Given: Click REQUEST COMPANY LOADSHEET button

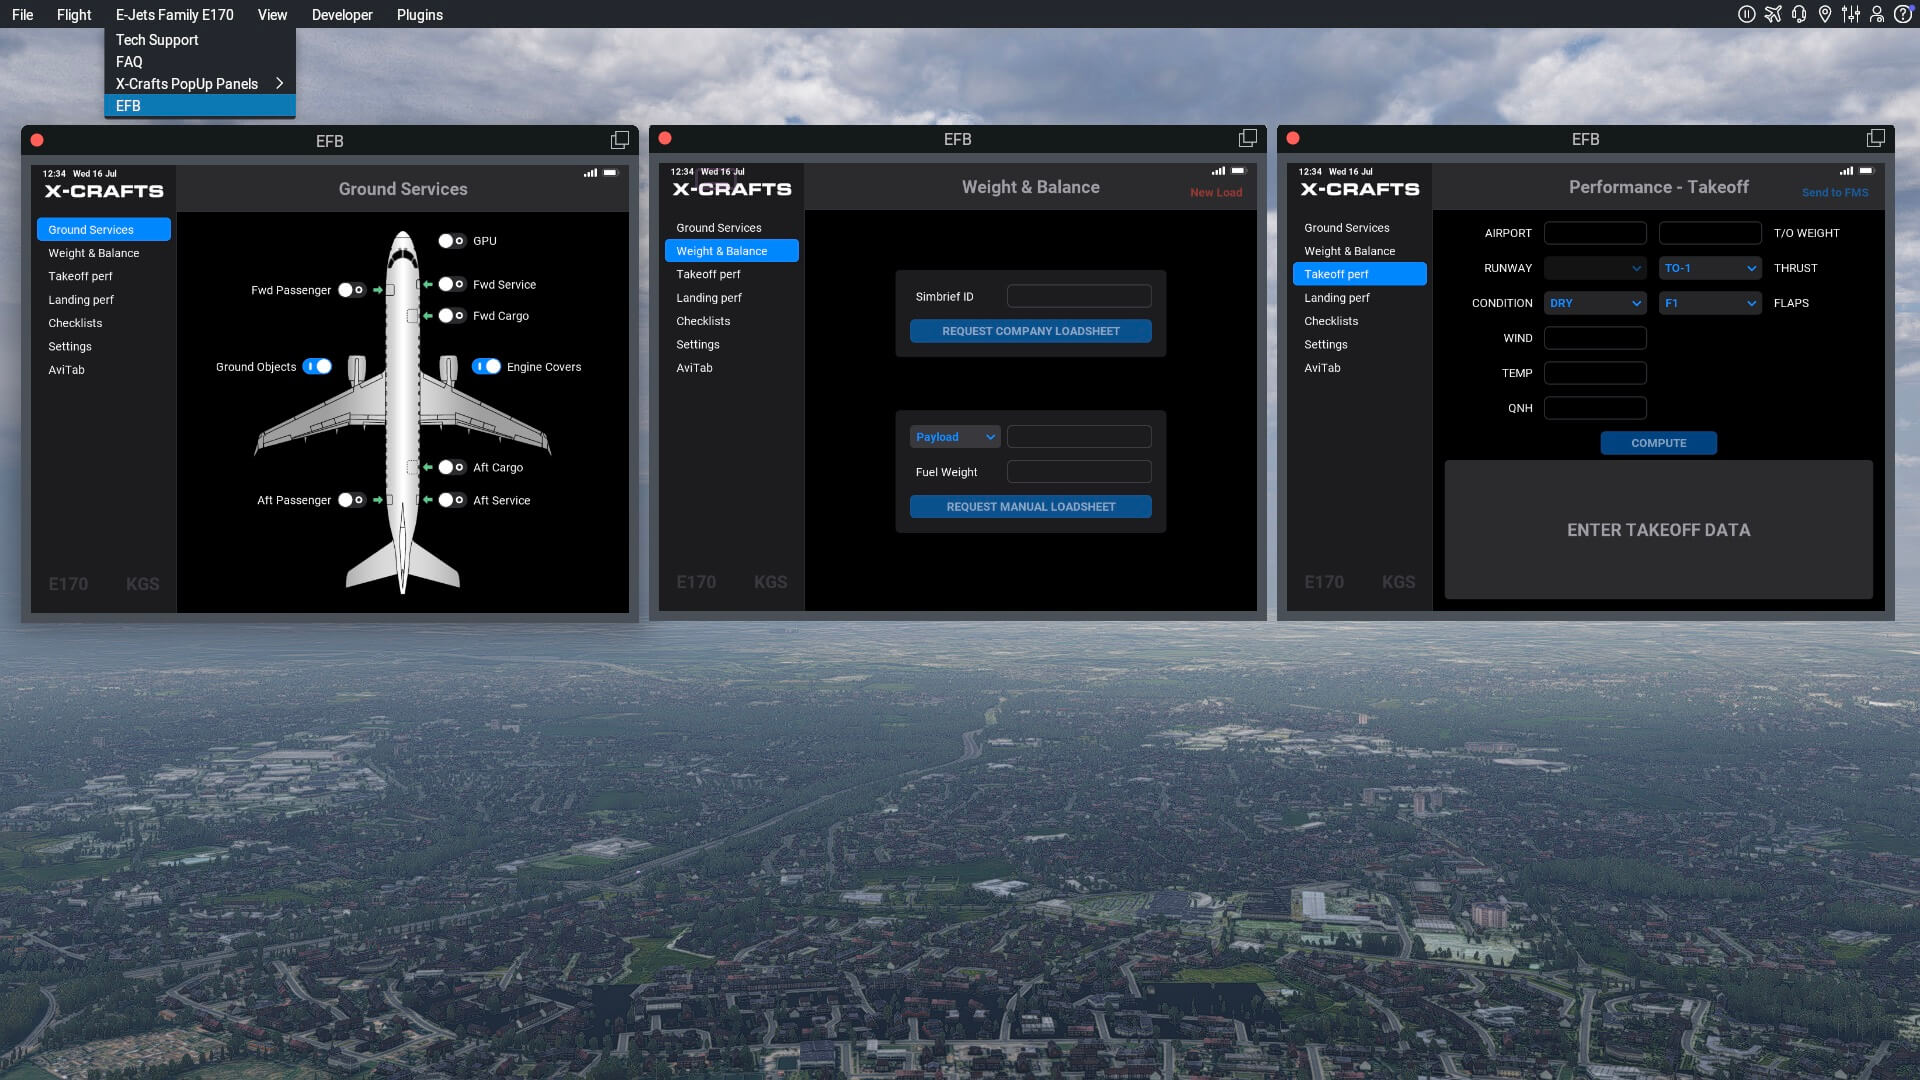Looking at the screenshot, I should click(1030, 331).
